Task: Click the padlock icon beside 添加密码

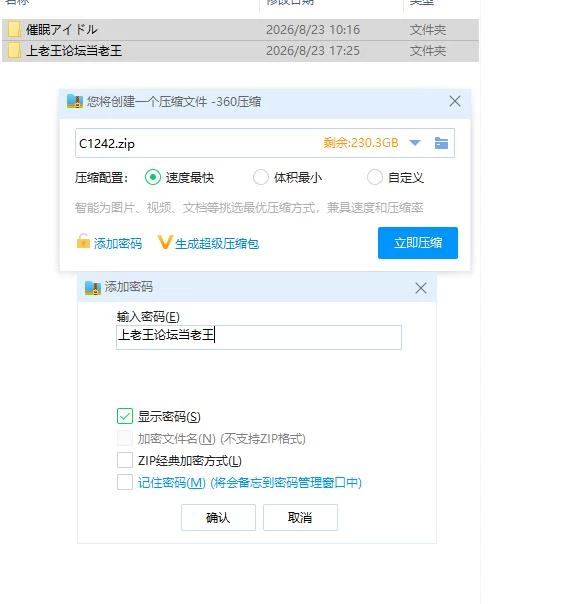Action: click(x=83, y=242)
